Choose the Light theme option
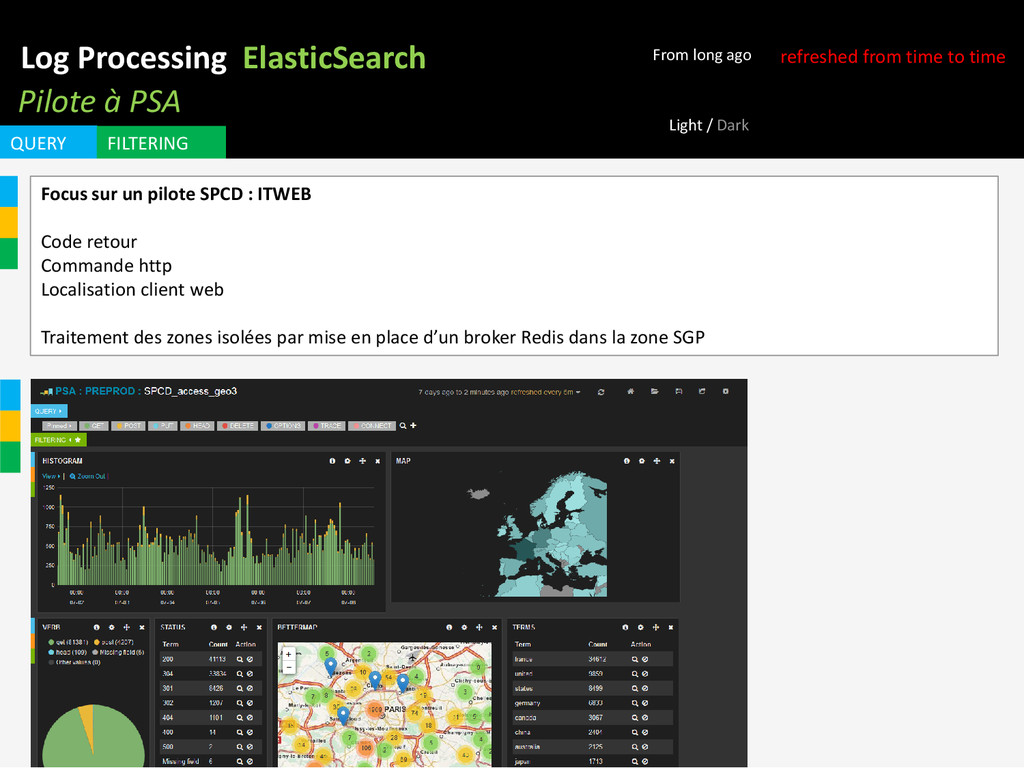Image resolution: width=1024 pixels, height=768 pixels. point(685,125)
